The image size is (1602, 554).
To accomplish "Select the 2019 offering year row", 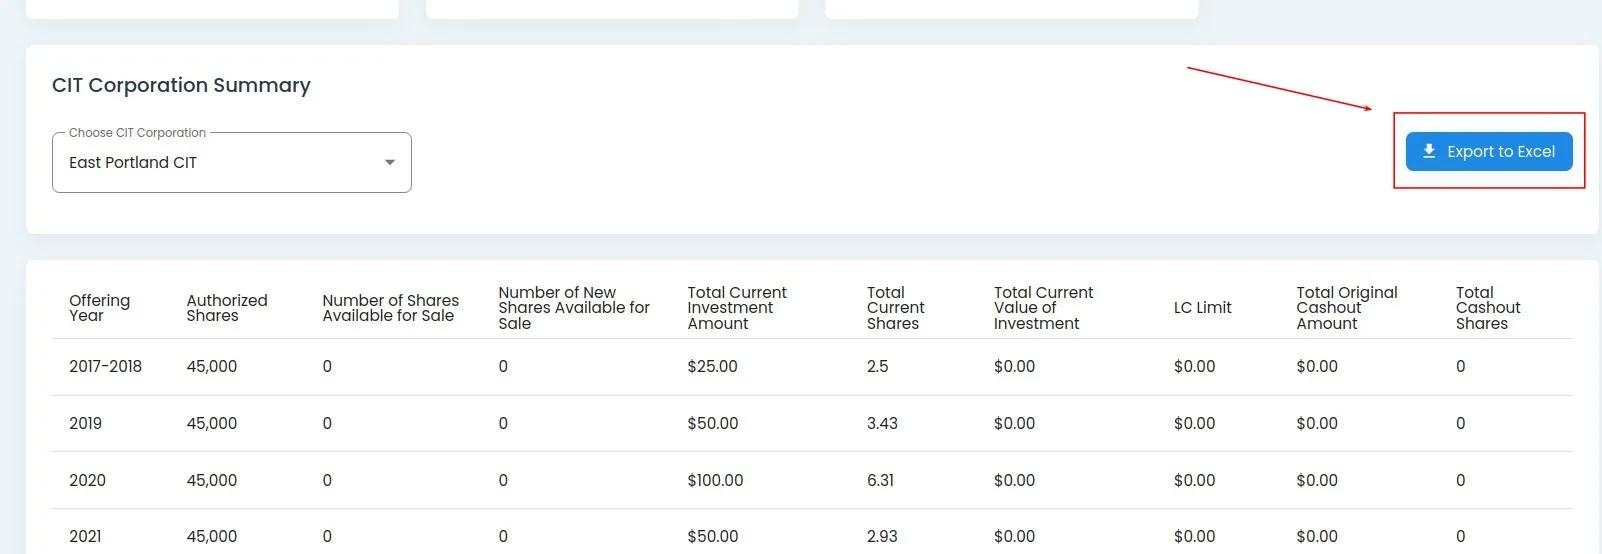I will (x=85, y=424).
